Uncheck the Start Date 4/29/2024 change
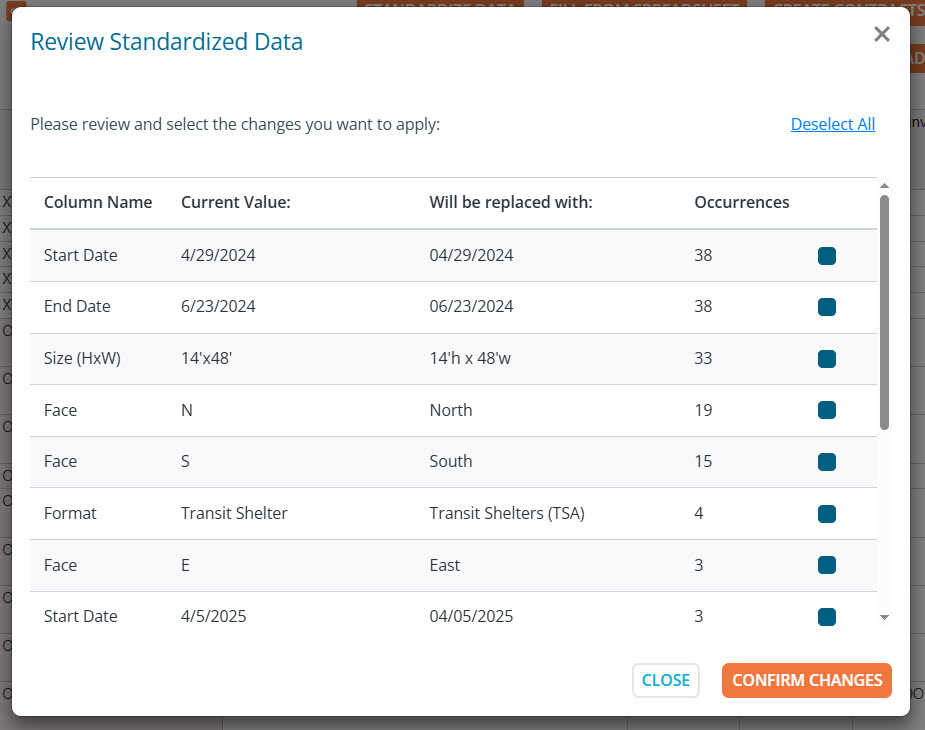Image resolution: width=925 pixels, height=730 pixels. click(826, 256)
